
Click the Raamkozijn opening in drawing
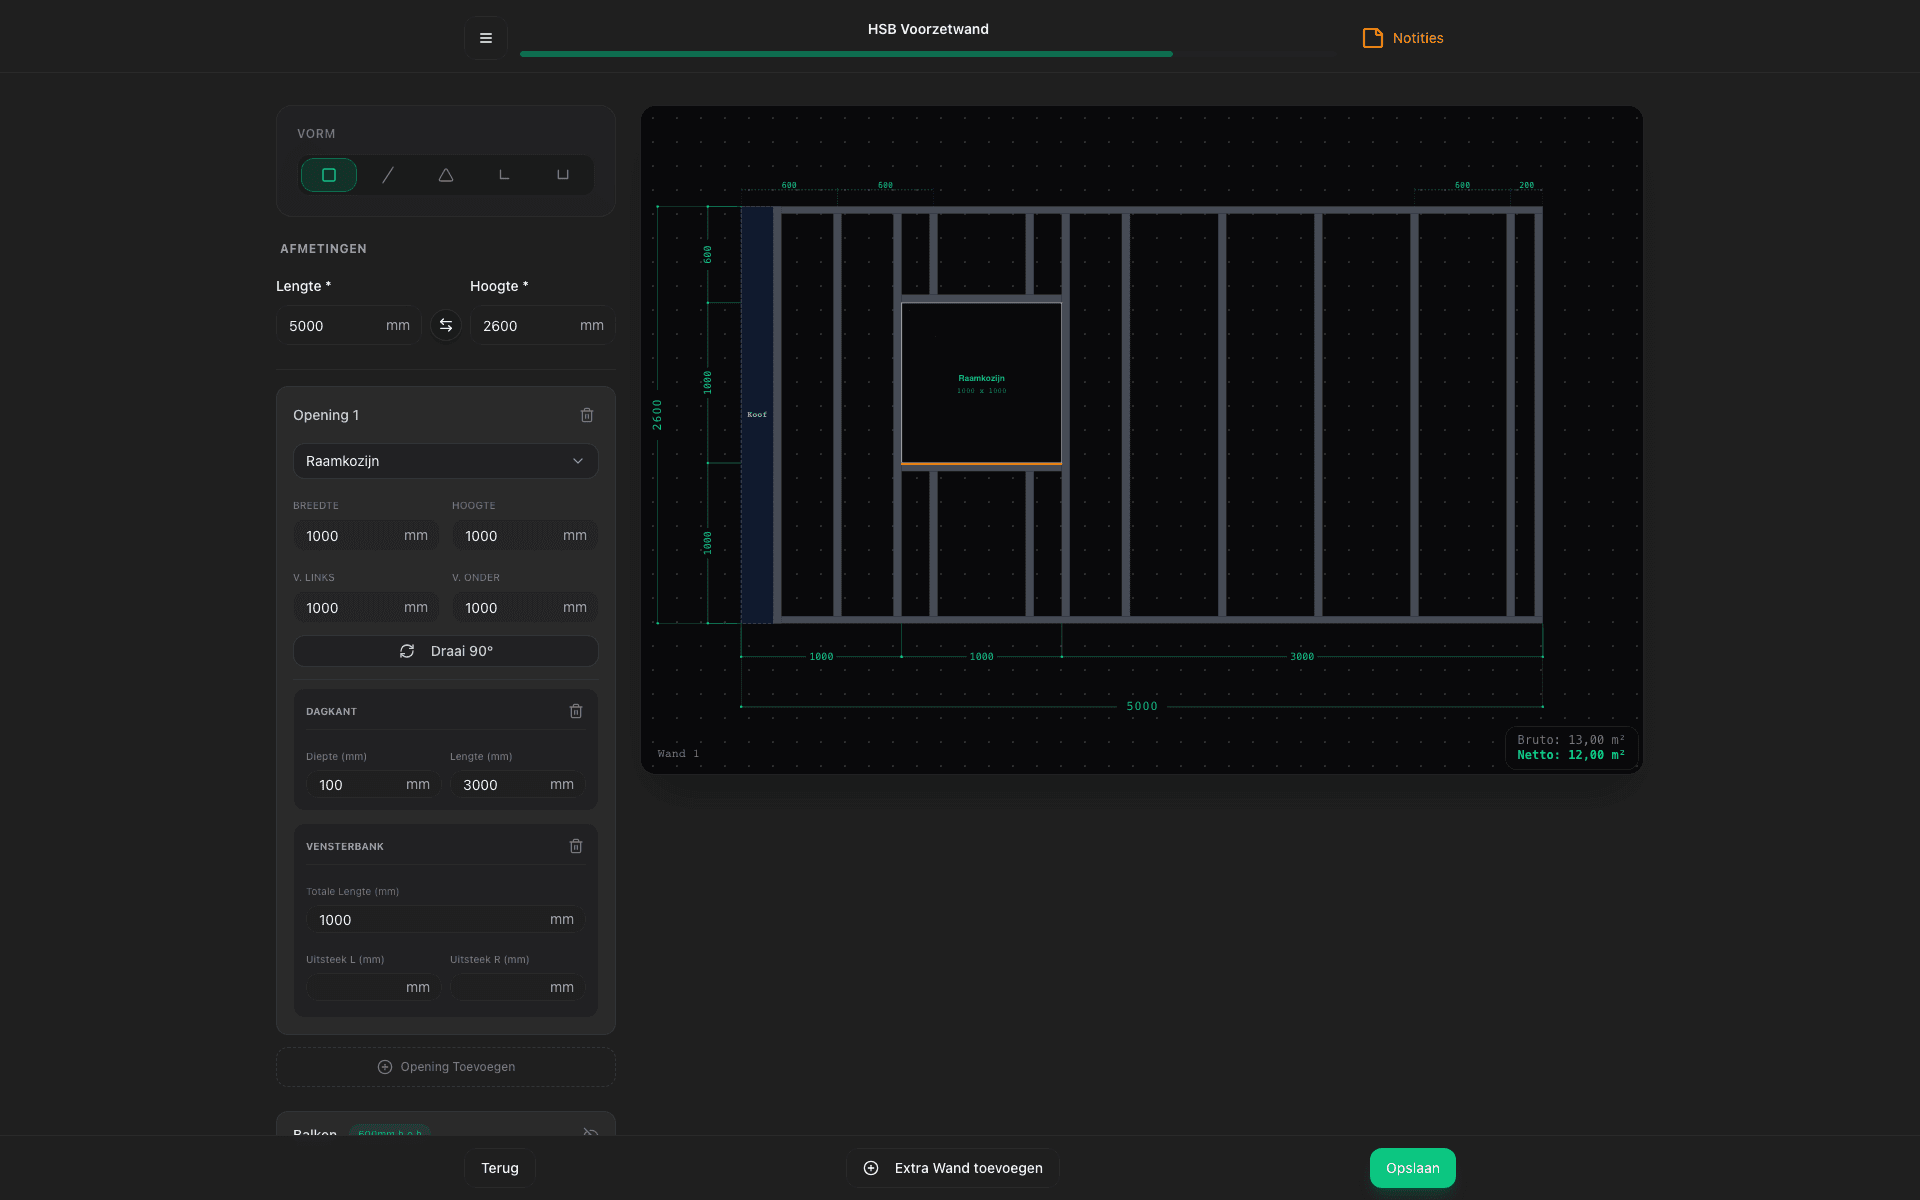click(981, 383)
